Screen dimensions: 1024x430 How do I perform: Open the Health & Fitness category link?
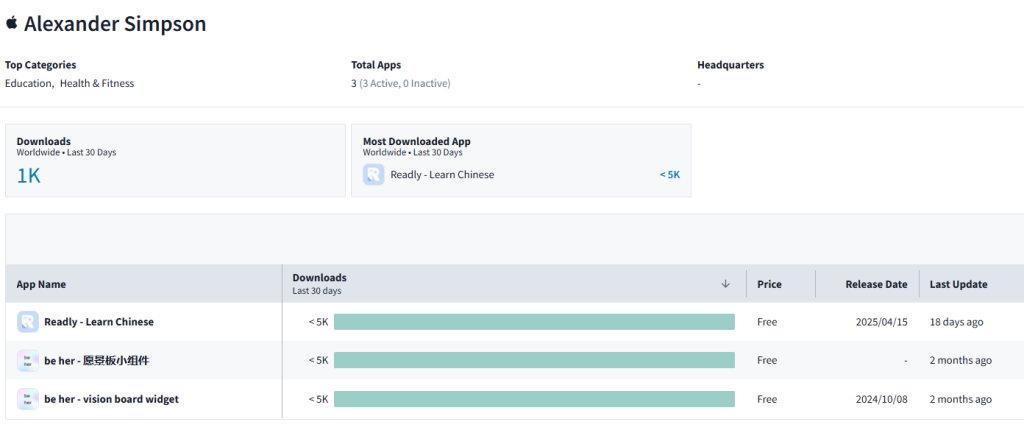[97, 84]
